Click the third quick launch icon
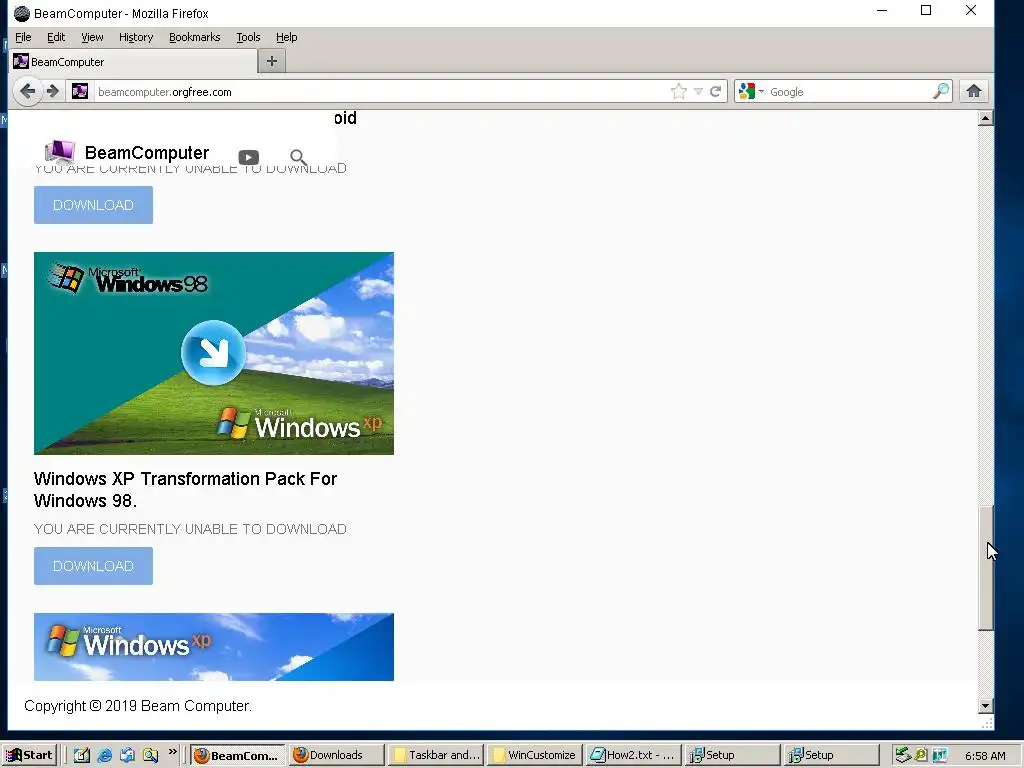Screen dimensions: 1024x768 [127, 755]
